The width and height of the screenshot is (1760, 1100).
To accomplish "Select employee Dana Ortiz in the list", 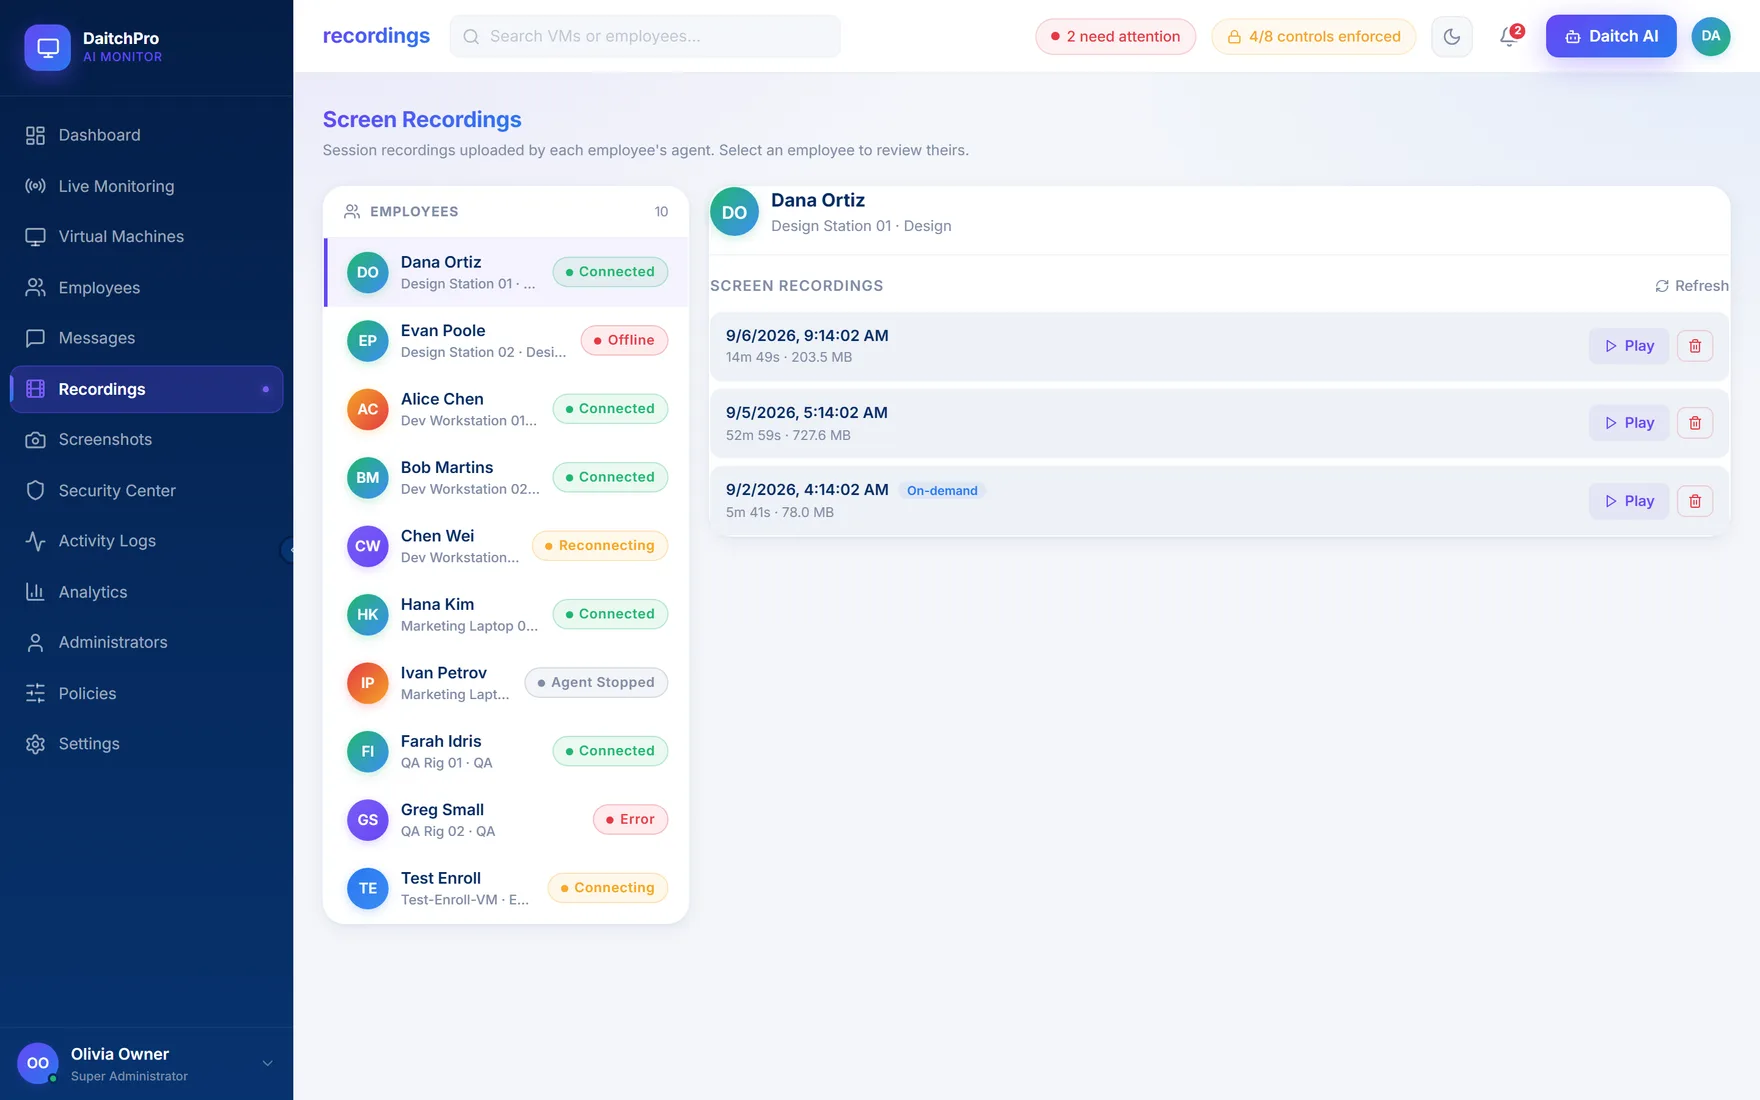I will click(x=506, y=272).
